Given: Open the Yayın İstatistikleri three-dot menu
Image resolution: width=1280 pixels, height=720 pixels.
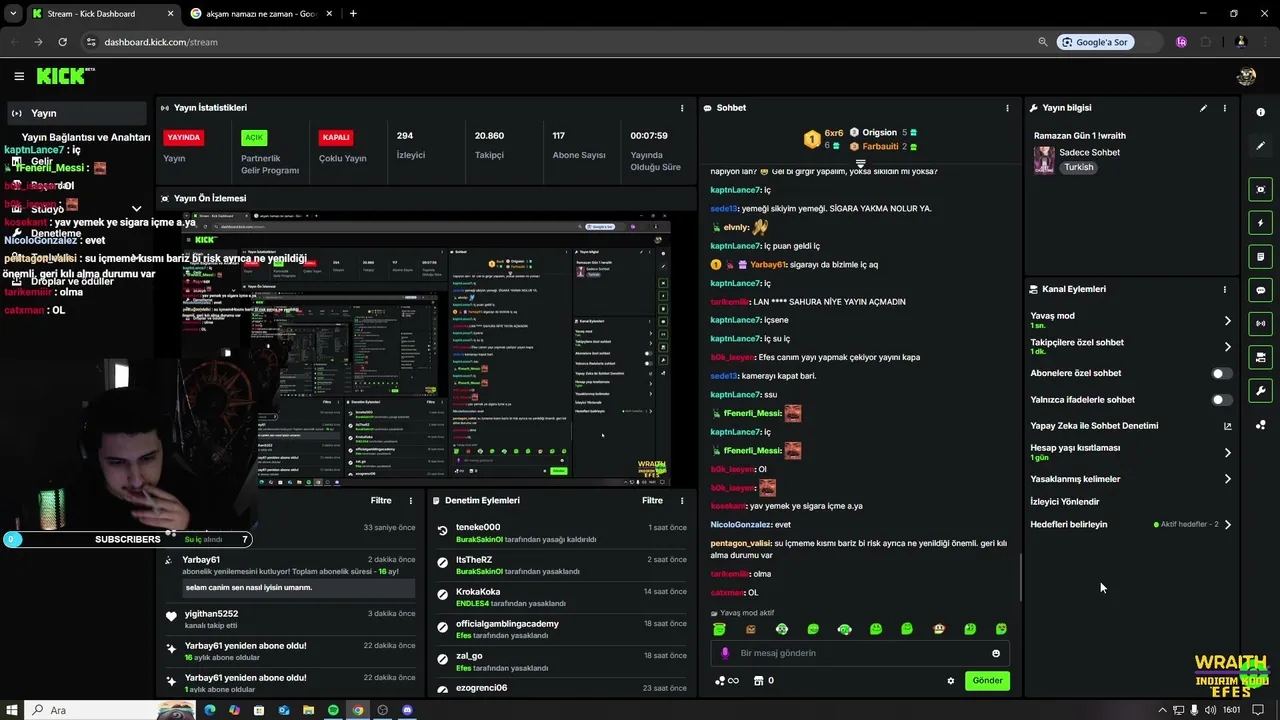Looking at the screenshot, I should coord(682,108).
